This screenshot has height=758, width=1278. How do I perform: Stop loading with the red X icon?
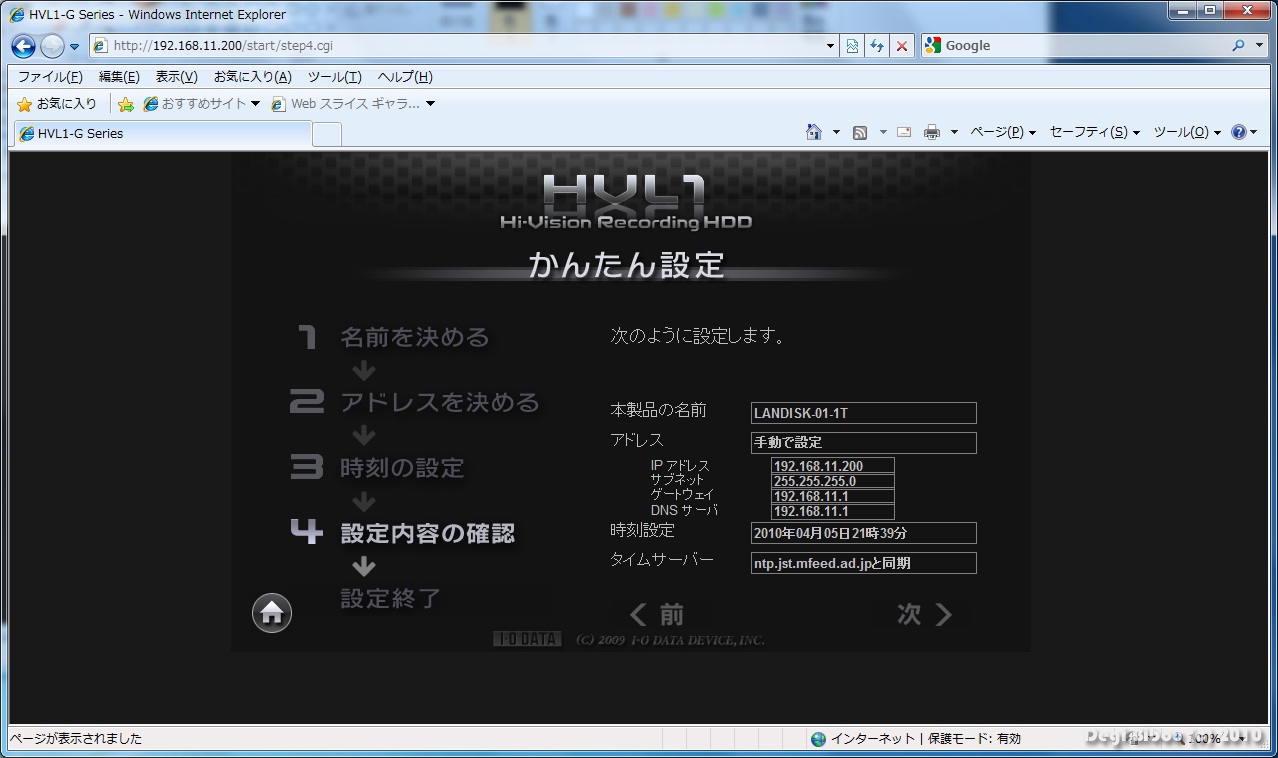[902, 46]
